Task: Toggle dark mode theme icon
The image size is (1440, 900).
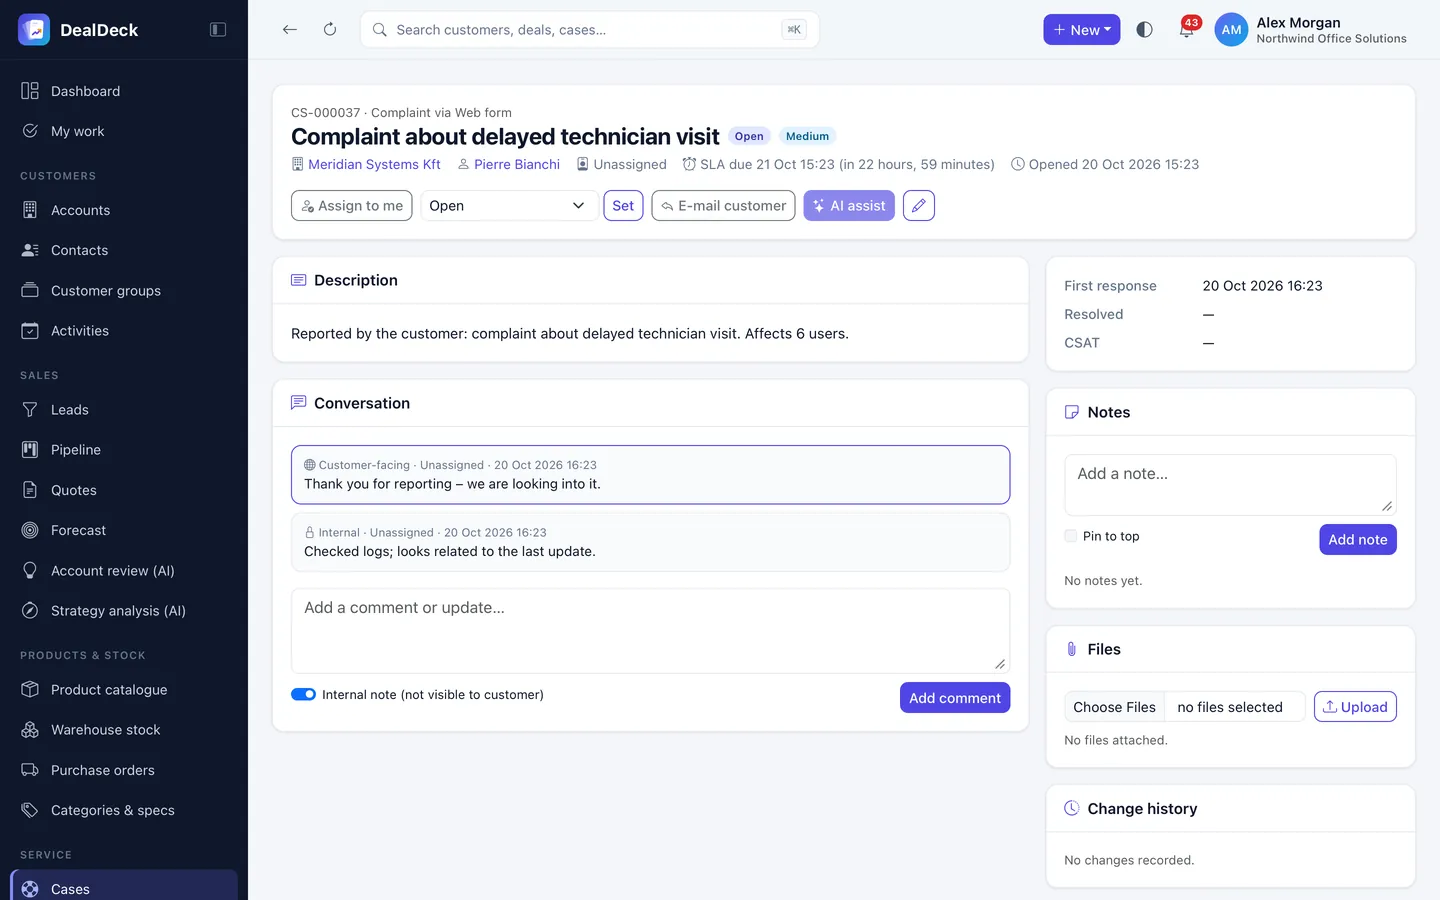Action: pos(1145,30)
